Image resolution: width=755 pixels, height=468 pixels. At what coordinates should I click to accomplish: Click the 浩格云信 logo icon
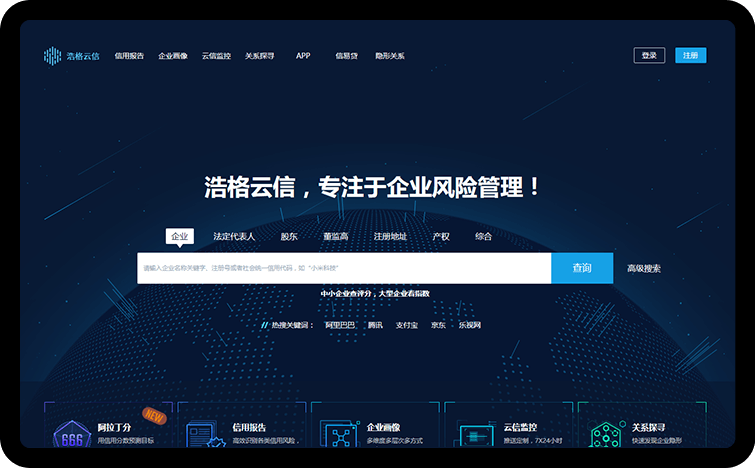pyautogui.click(x=52, y=56)
